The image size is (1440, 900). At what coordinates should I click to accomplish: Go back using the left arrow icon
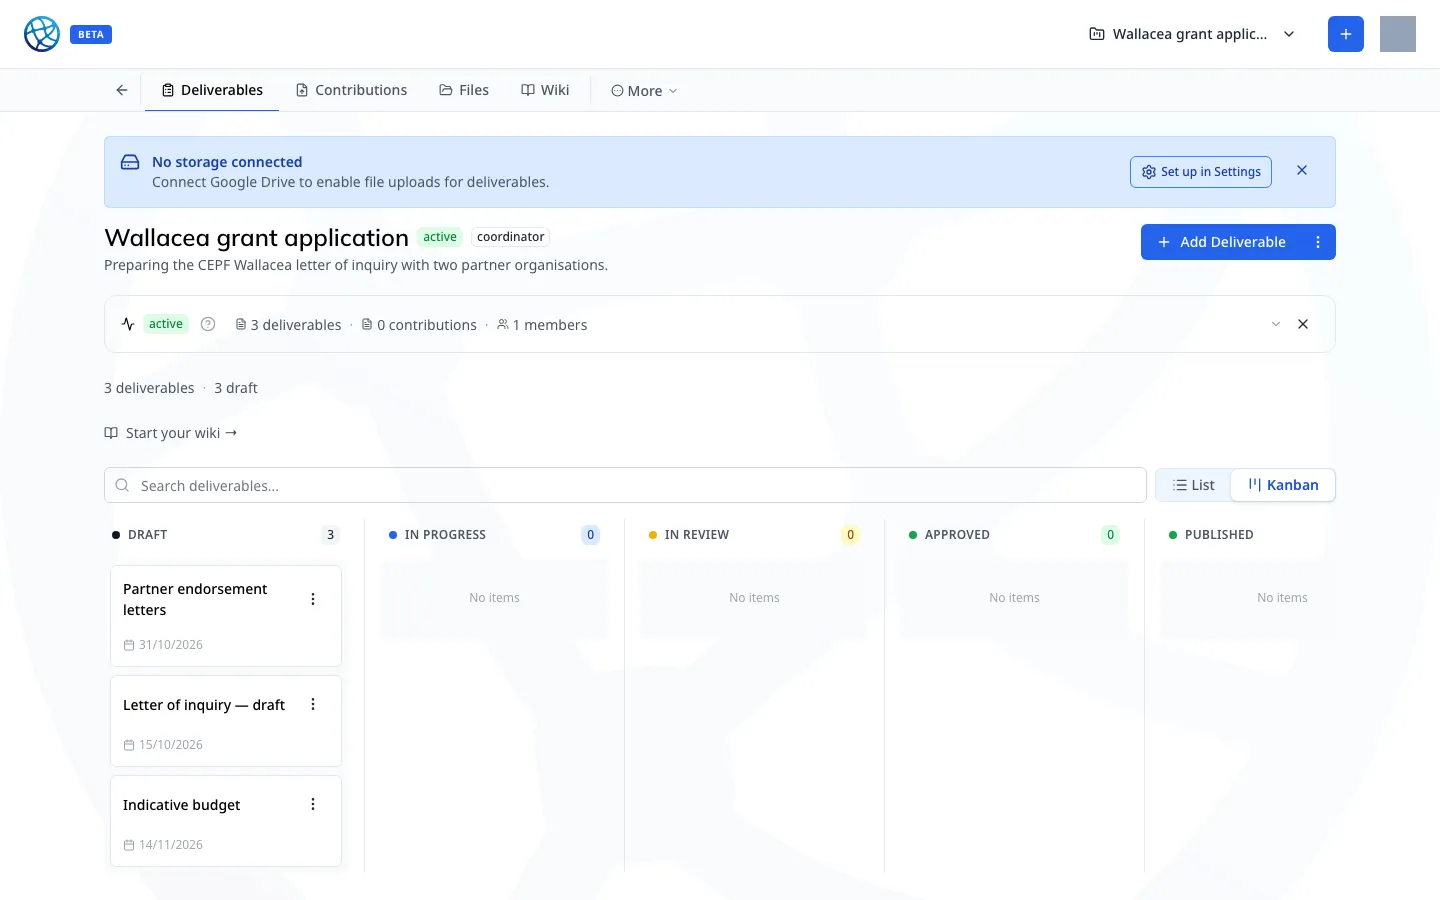[x=122, y=90]
